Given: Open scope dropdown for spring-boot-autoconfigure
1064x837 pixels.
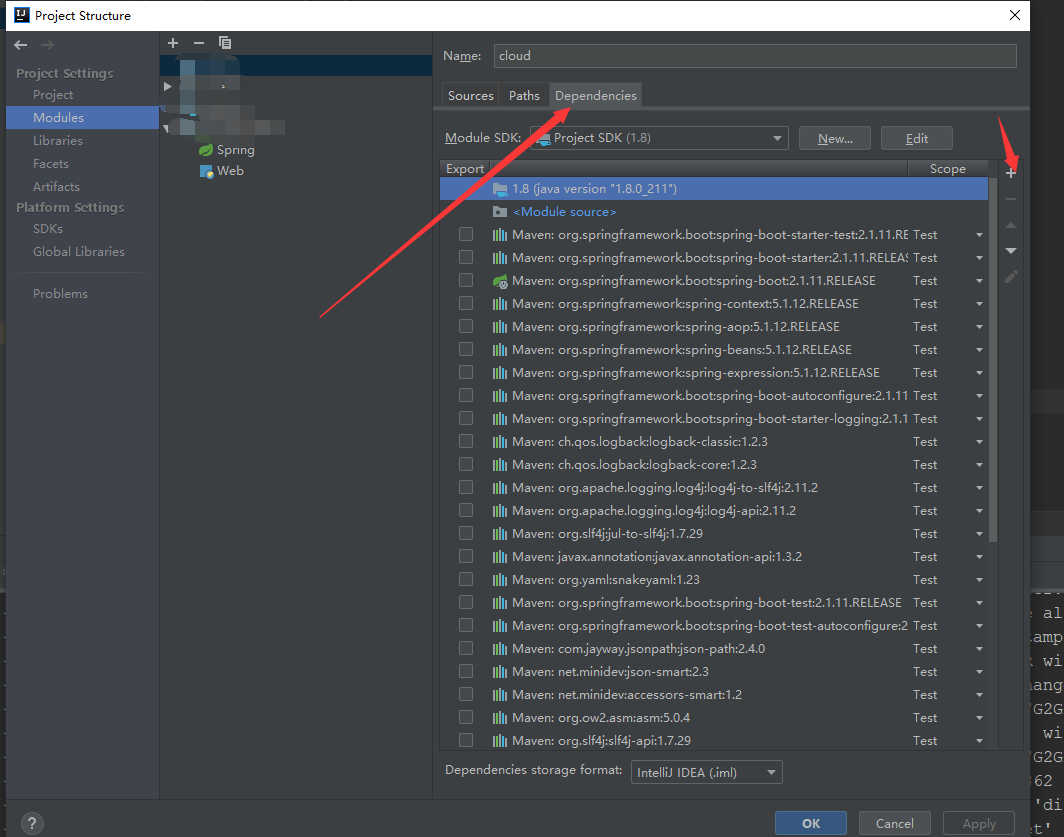Looking at the screenshot, I should 979,396.
